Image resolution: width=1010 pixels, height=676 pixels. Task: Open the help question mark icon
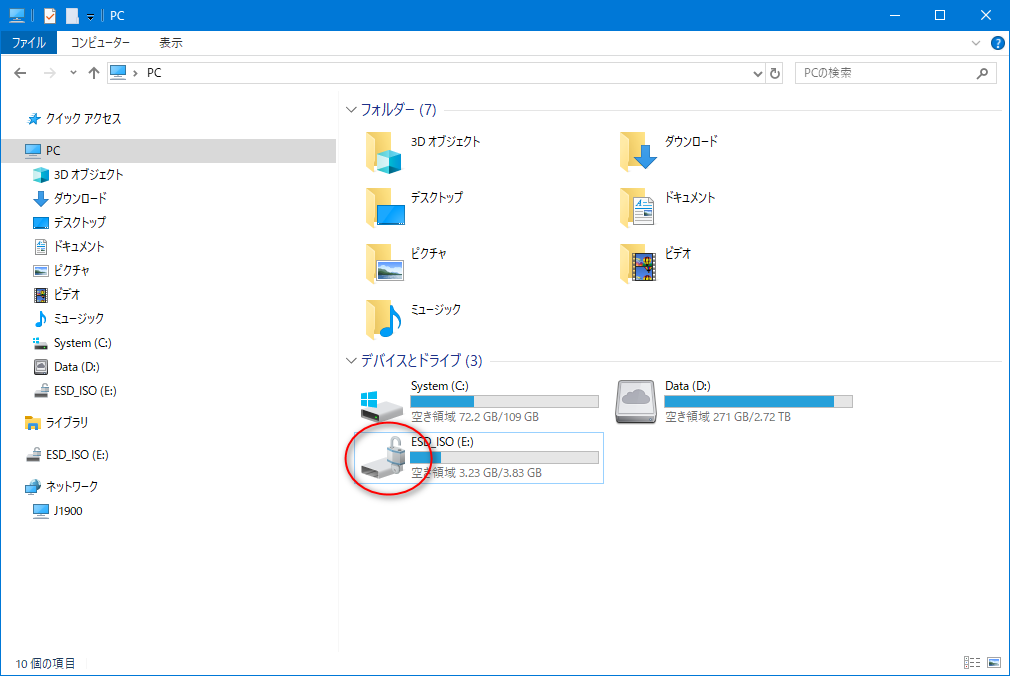(x=997, y=43)
